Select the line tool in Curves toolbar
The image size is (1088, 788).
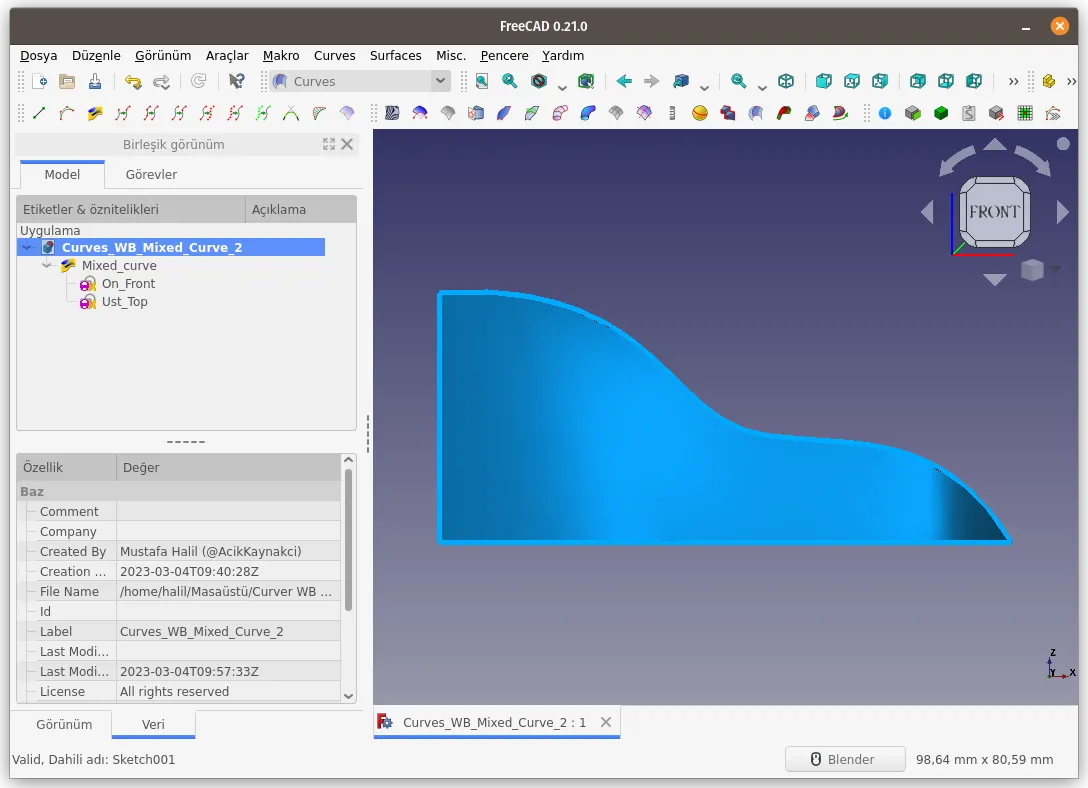(x=39, y=113)
